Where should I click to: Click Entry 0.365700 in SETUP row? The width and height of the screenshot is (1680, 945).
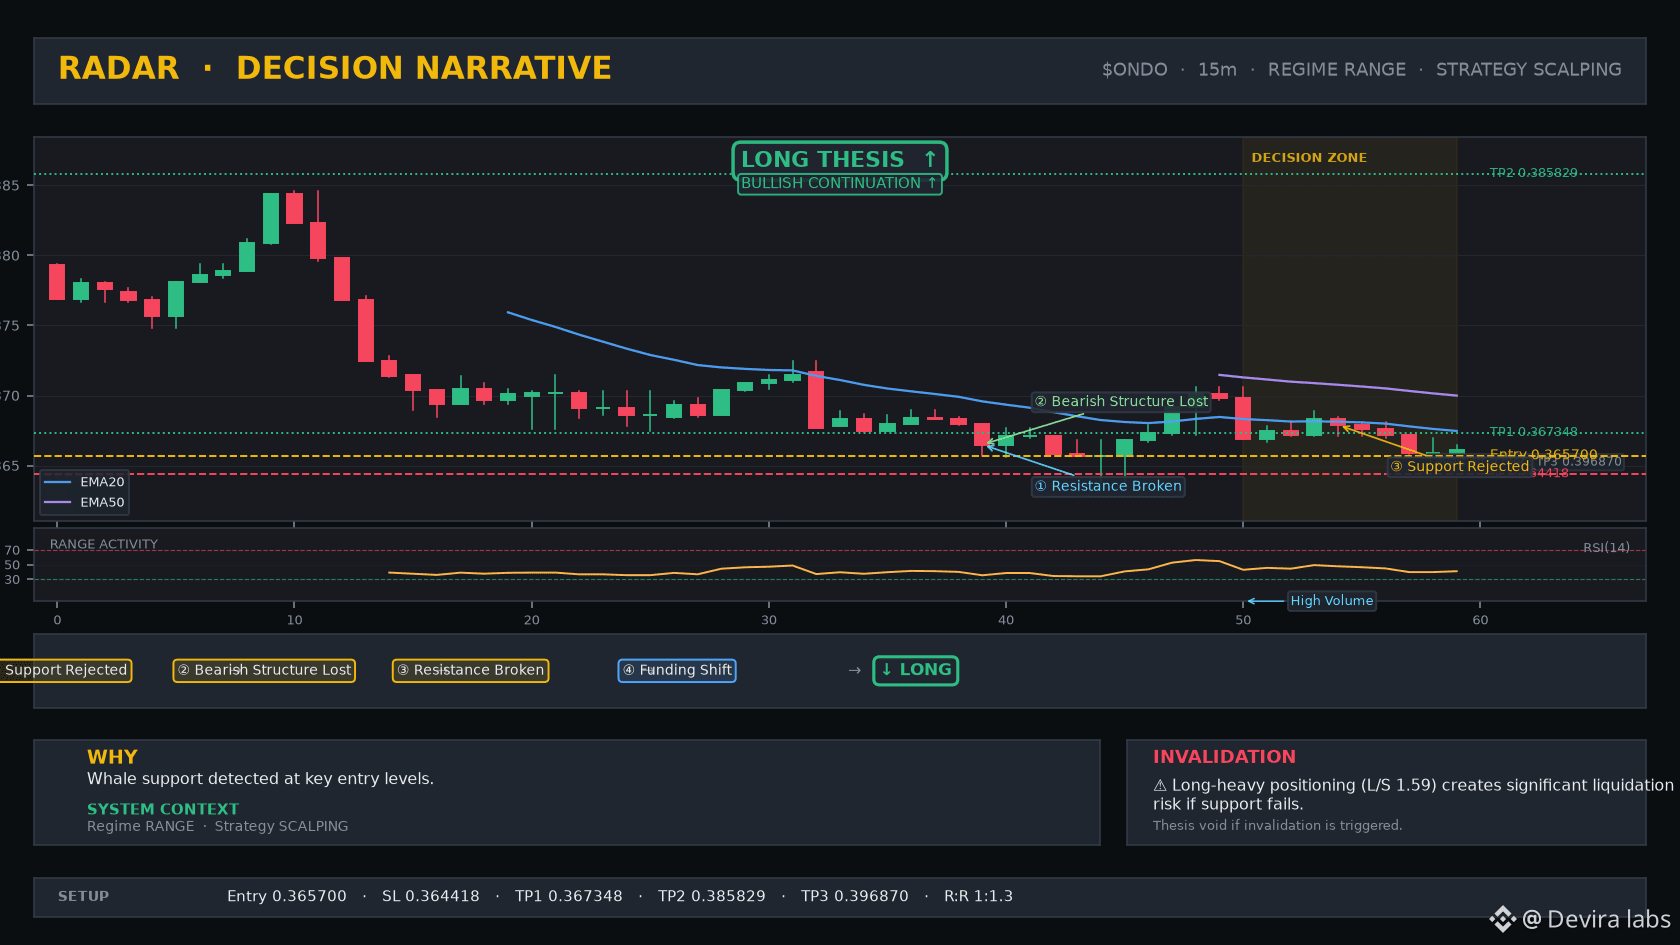point(287,896)
